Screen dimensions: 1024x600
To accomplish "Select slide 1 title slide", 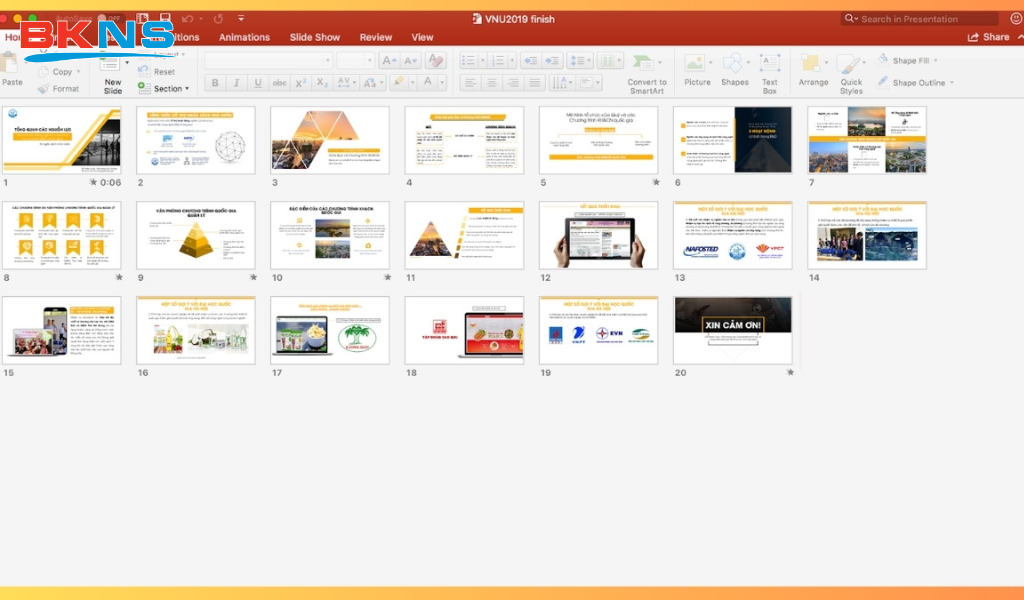I will pyautogui.click(x=61, y=140).
